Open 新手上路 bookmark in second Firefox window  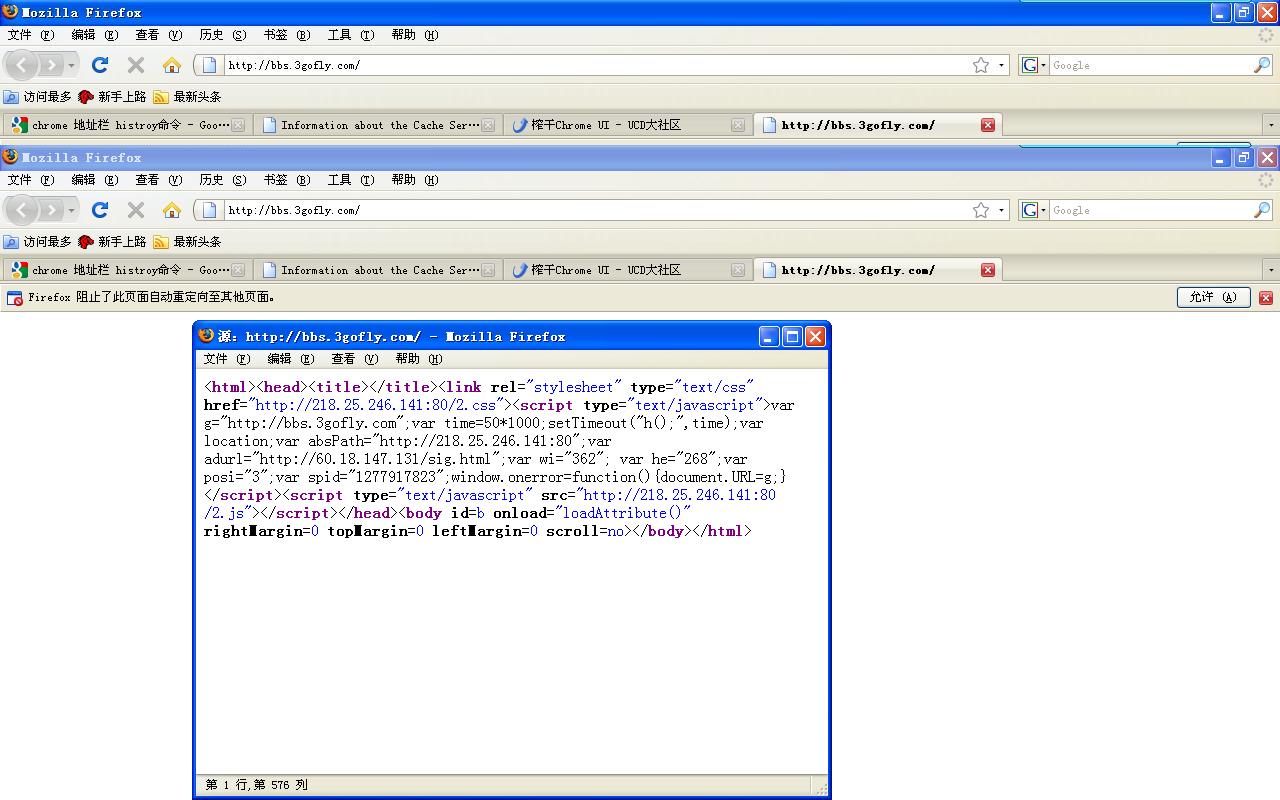[x=112, y=242]
